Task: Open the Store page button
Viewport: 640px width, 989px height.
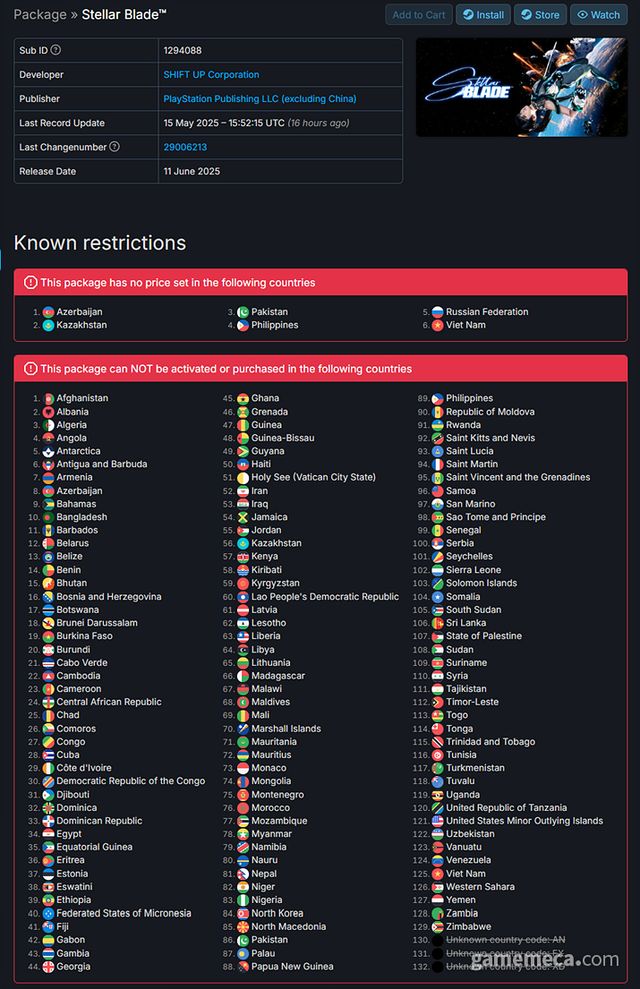Action: point(539,15)
